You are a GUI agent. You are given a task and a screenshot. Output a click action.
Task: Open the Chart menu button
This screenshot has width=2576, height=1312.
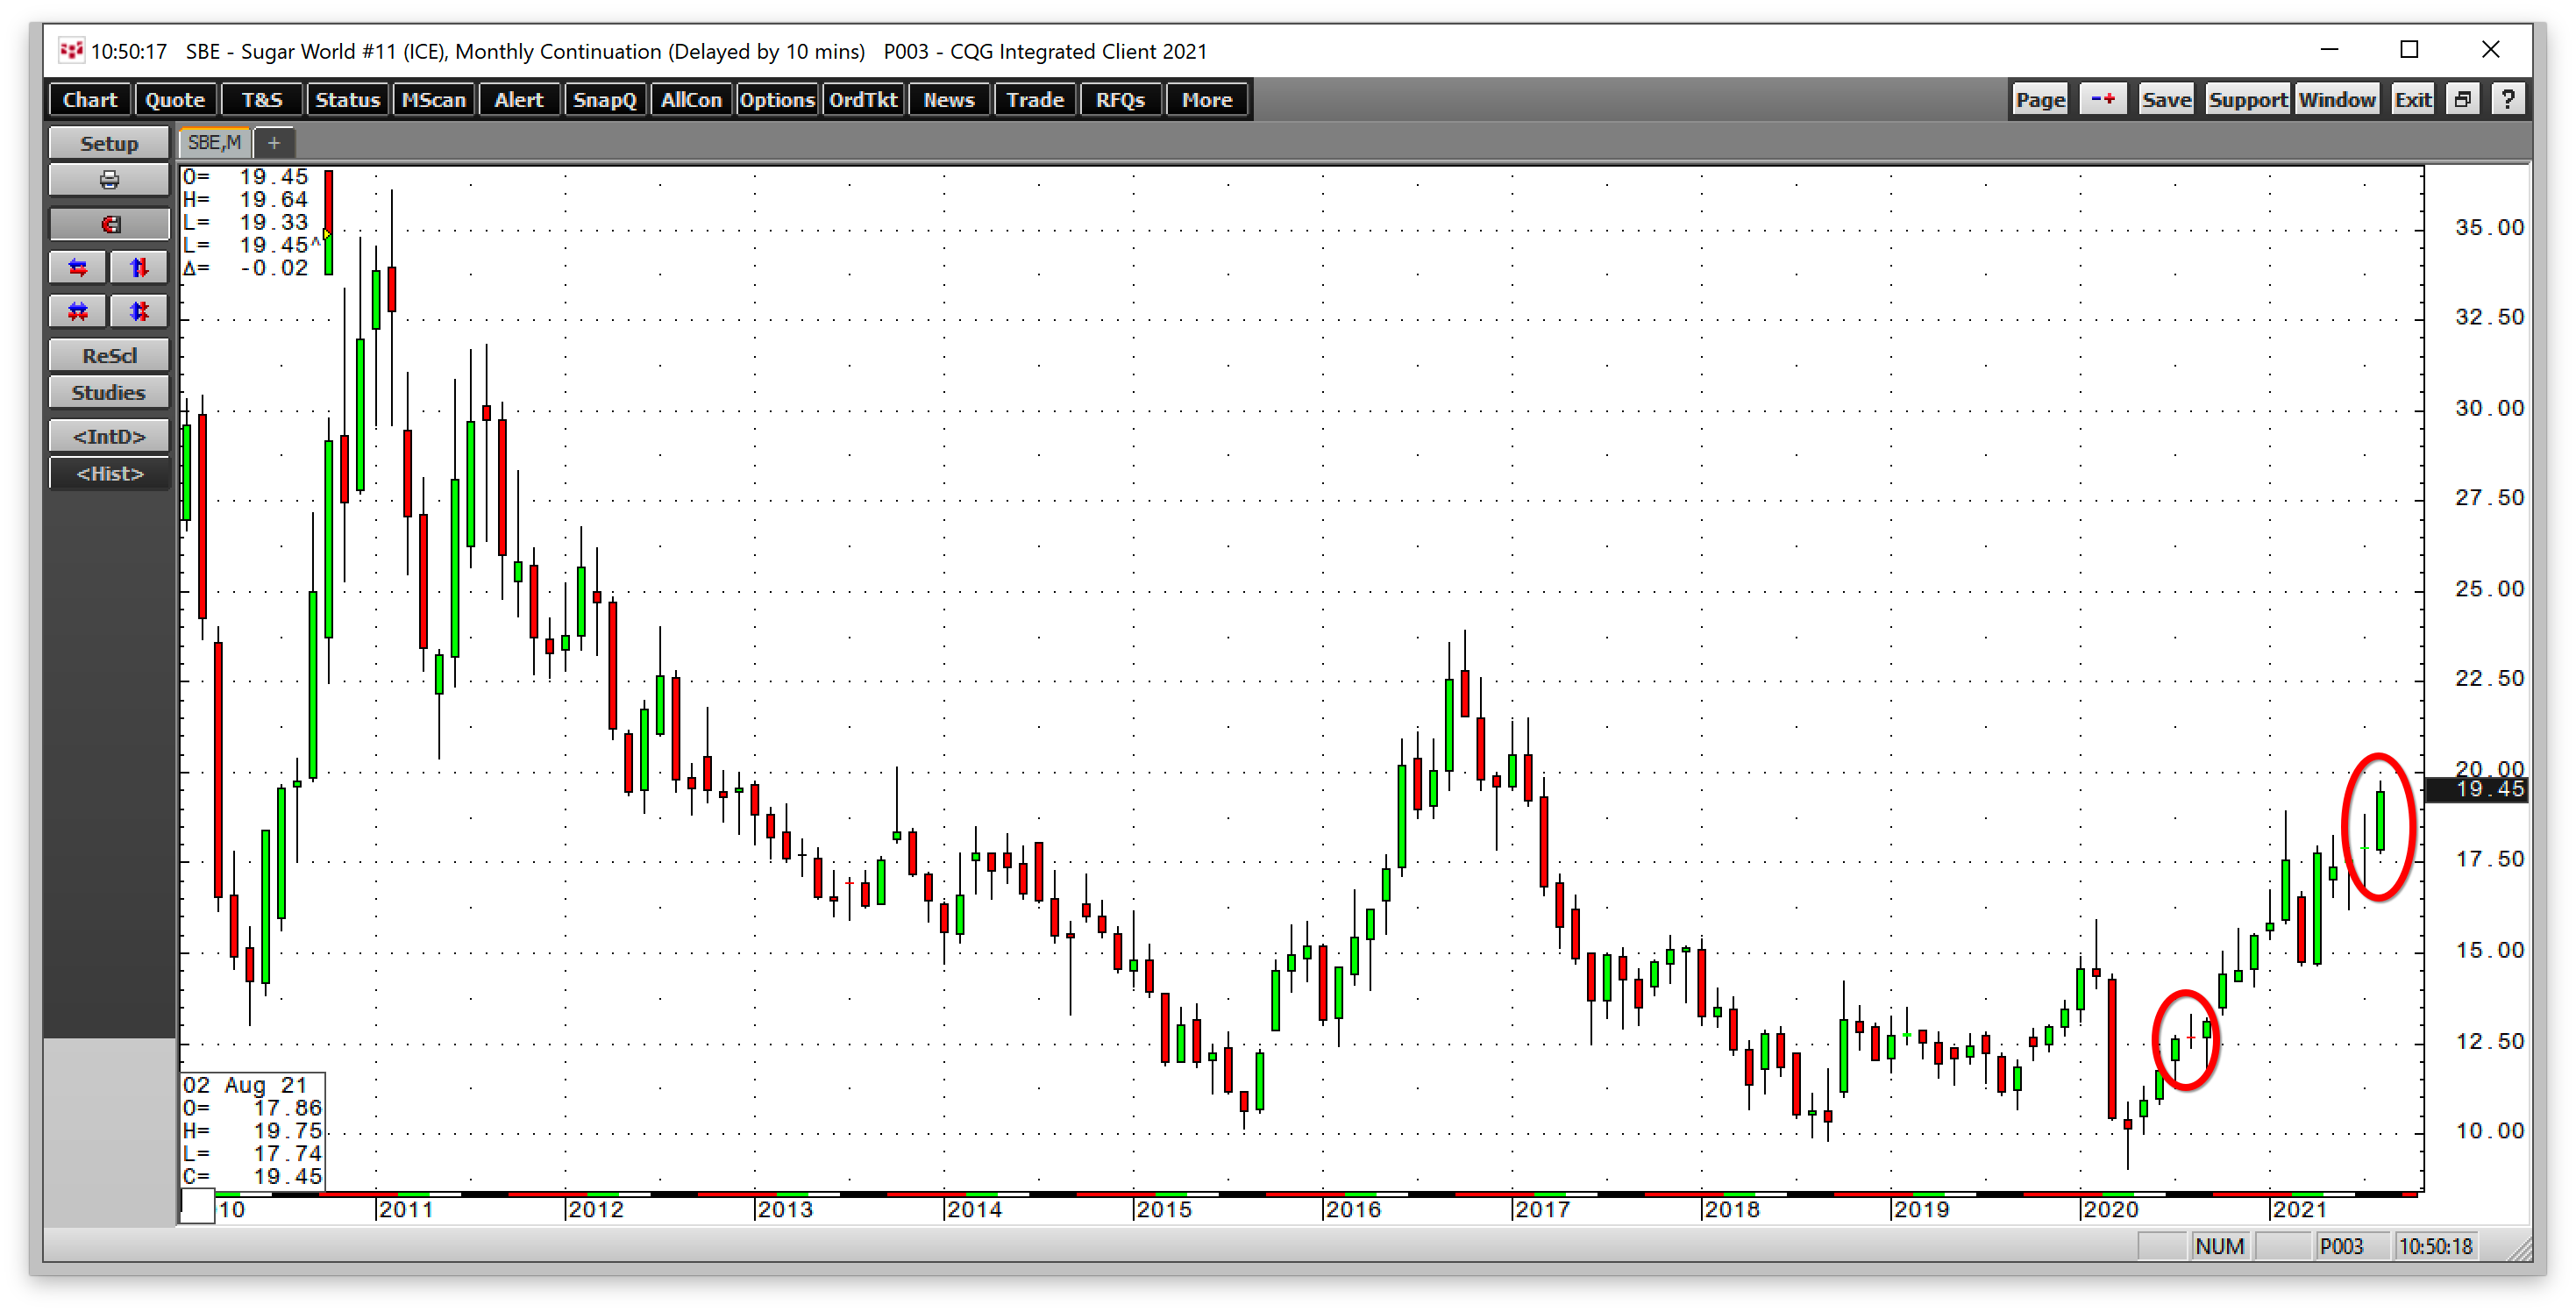tap(90, 100)
